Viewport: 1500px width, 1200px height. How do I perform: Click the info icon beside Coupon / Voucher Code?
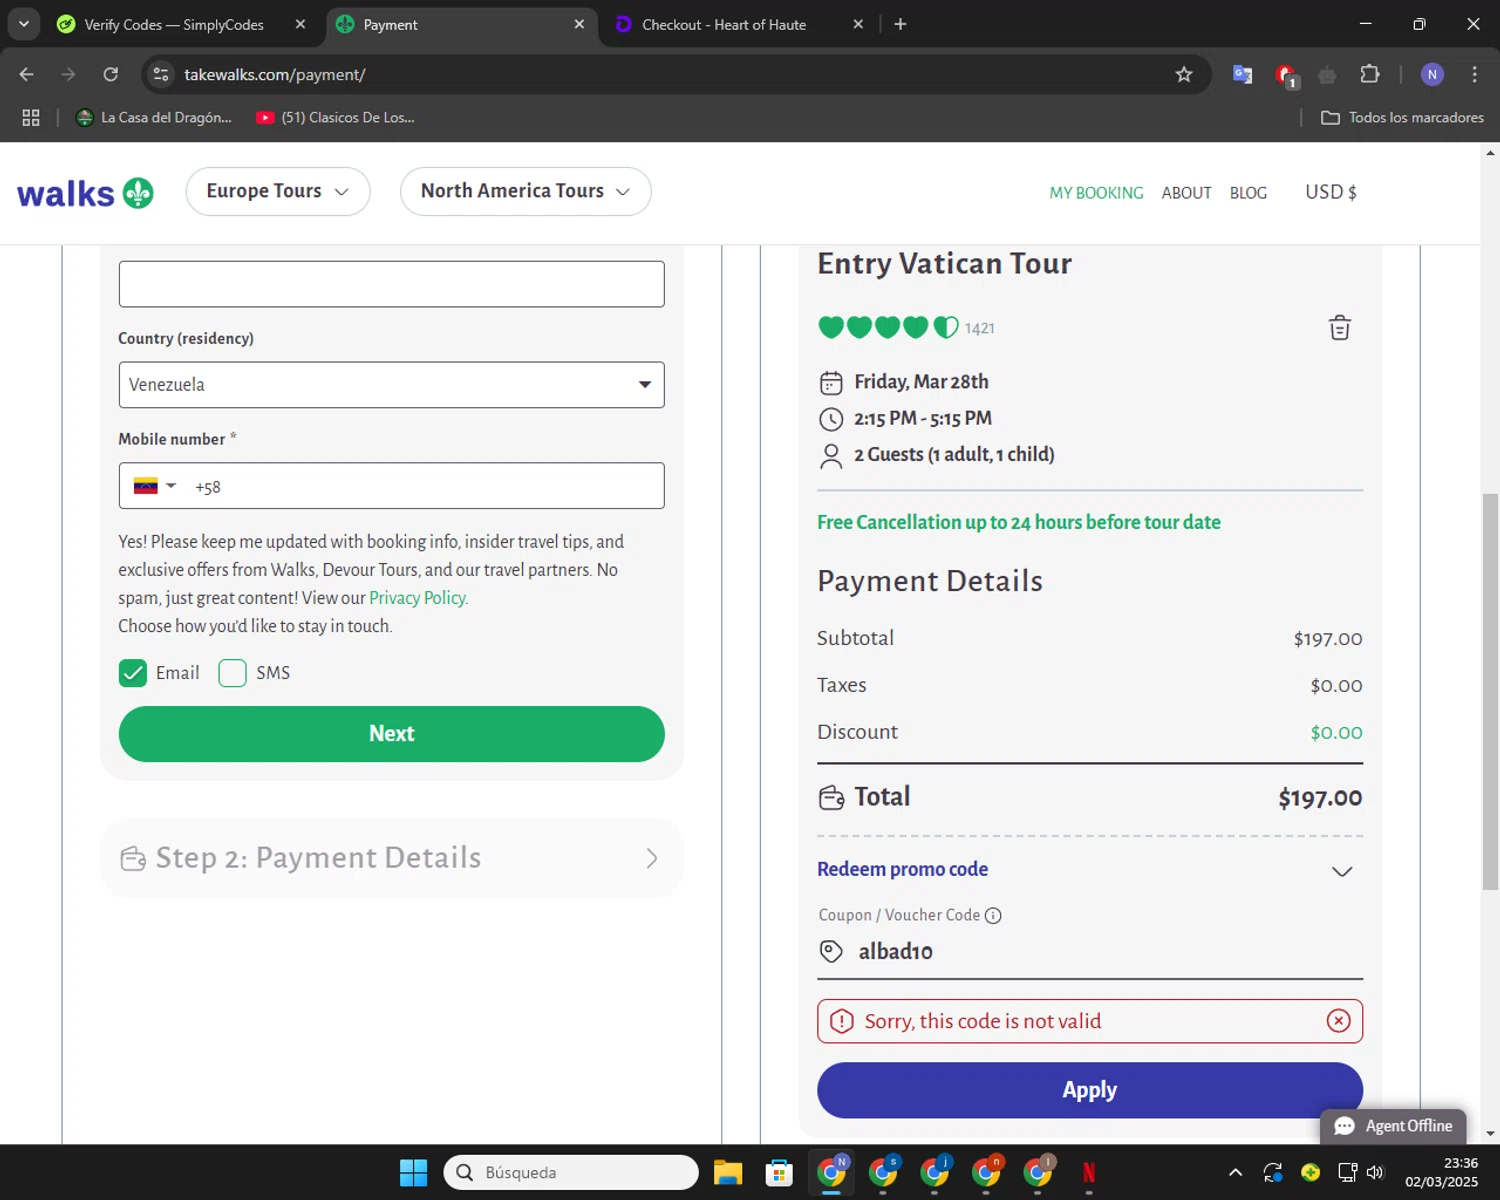(993, 915)
